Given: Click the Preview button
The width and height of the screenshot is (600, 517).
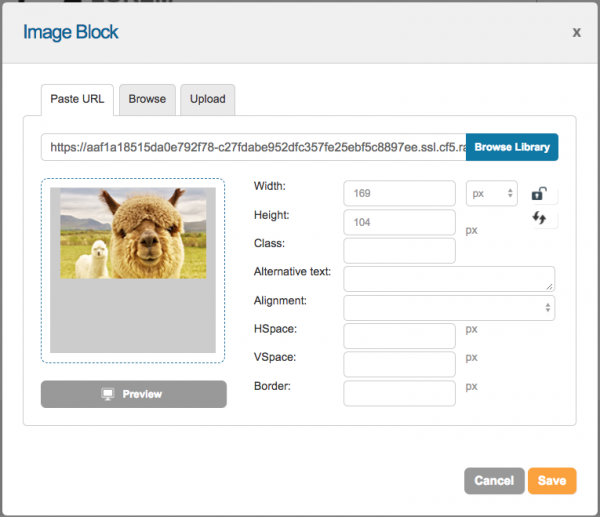Looking at the screenshot, I should coord(134,394).
